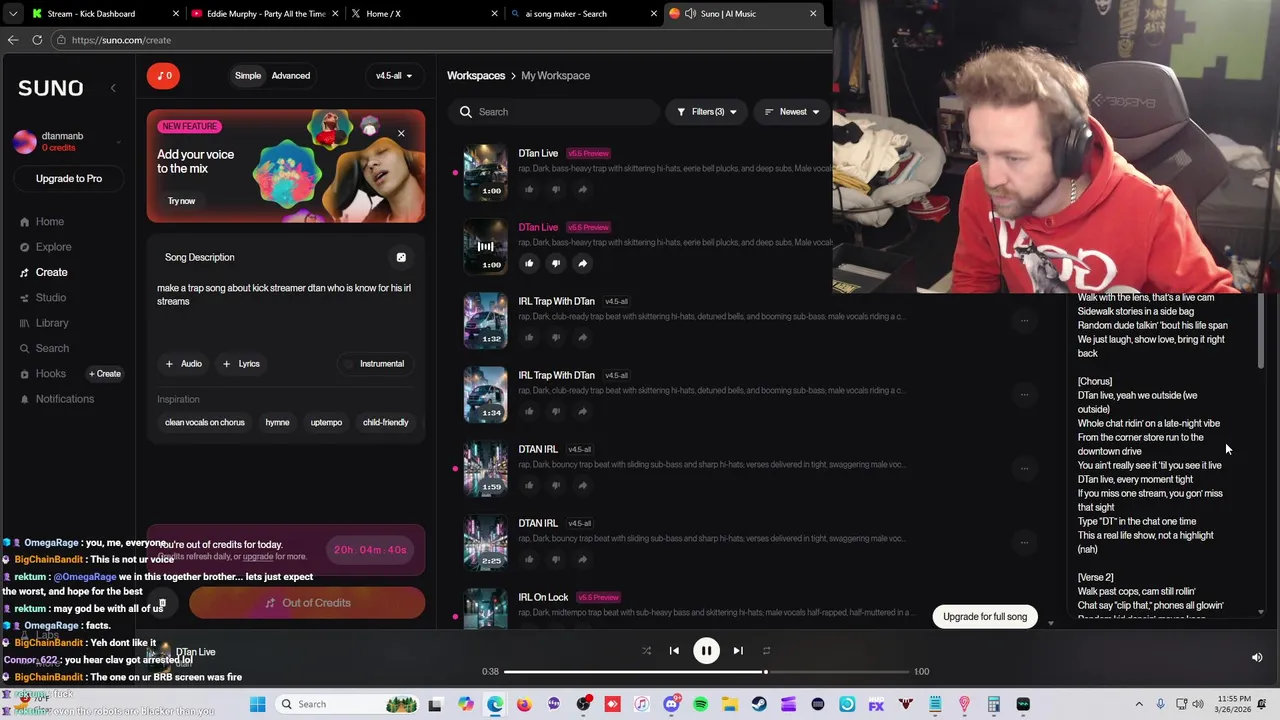Screen dimensions: 1280x720
Task: Open the Newest sort dropdown
Action: pos(791,112)
